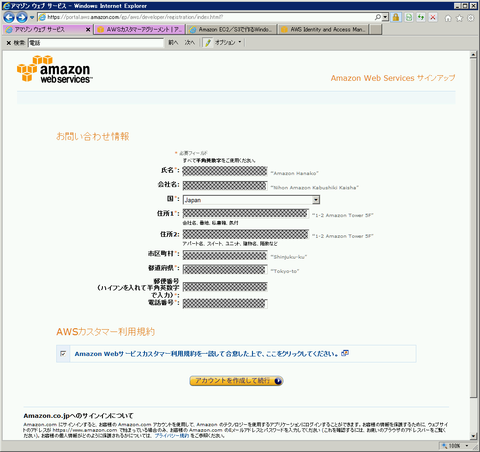Close the find bar with the X
Screen dimensions: 480x452
tap(9, 43)
